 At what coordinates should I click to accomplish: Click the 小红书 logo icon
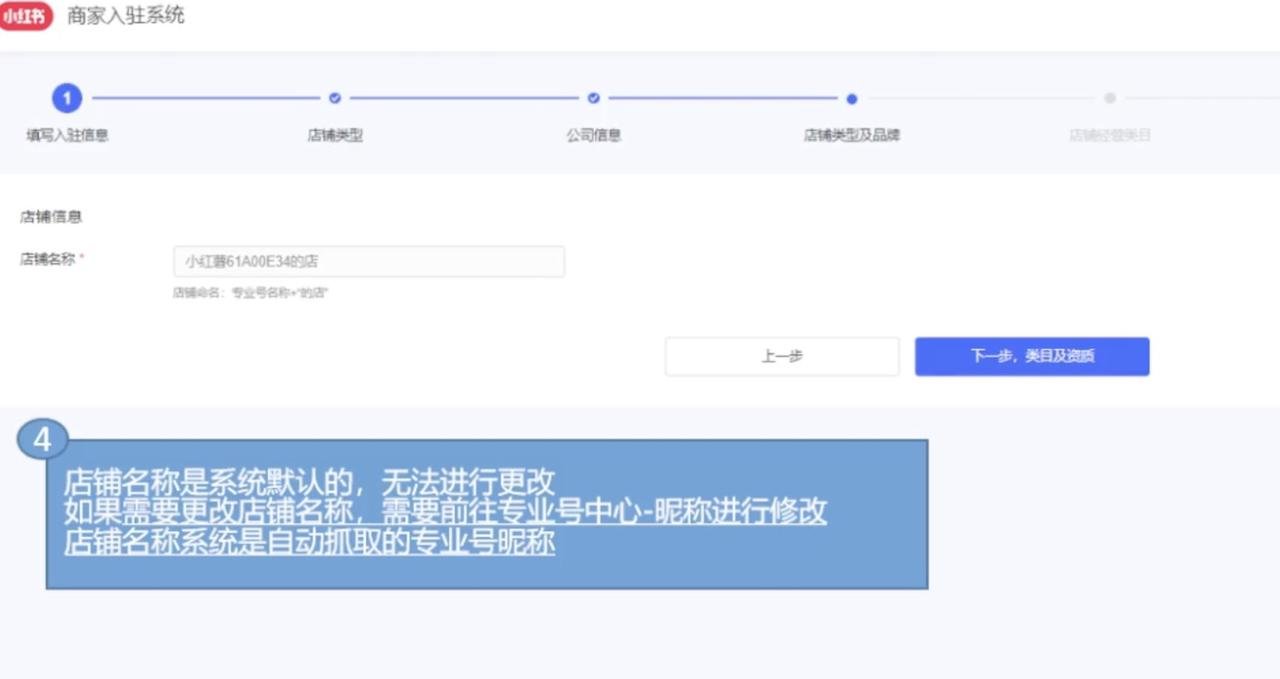[25, 16]
